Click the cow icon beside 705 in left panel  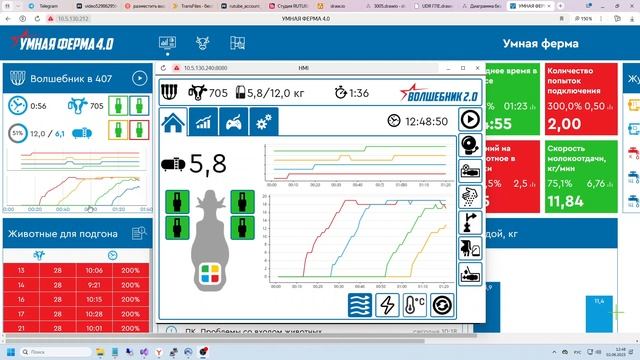coord(77,105)
